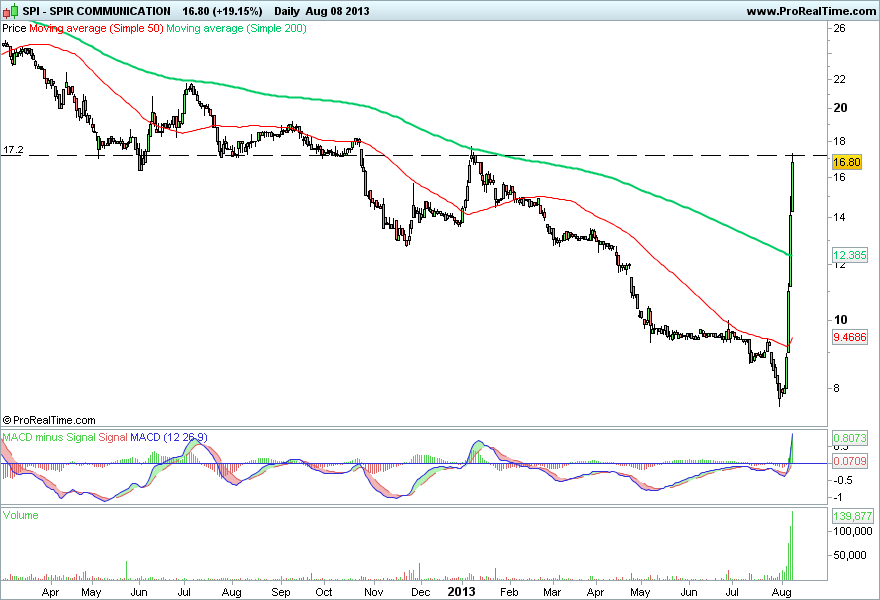Click the 0.8073 MACD value tag

(x=849, y=438)
